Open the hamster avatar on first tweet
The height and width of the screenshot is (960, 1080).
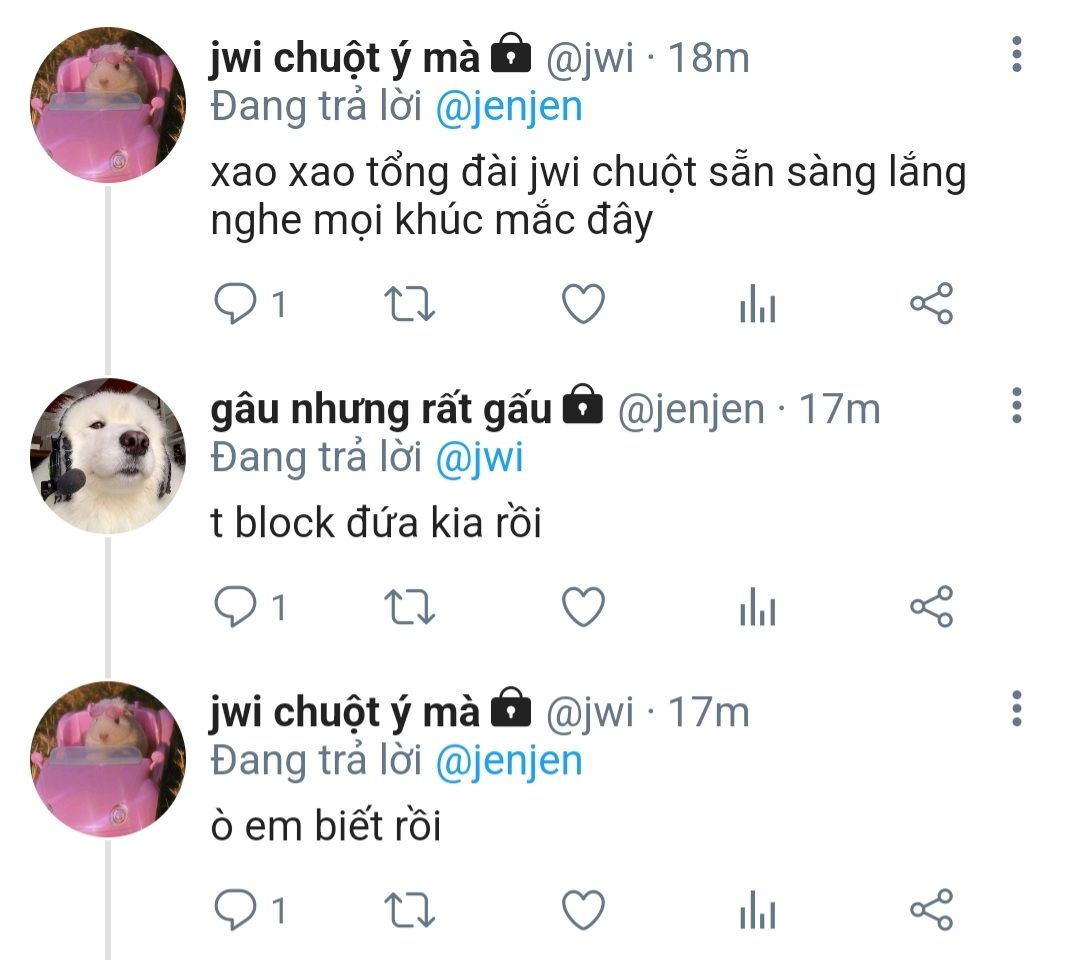[108, 105]
